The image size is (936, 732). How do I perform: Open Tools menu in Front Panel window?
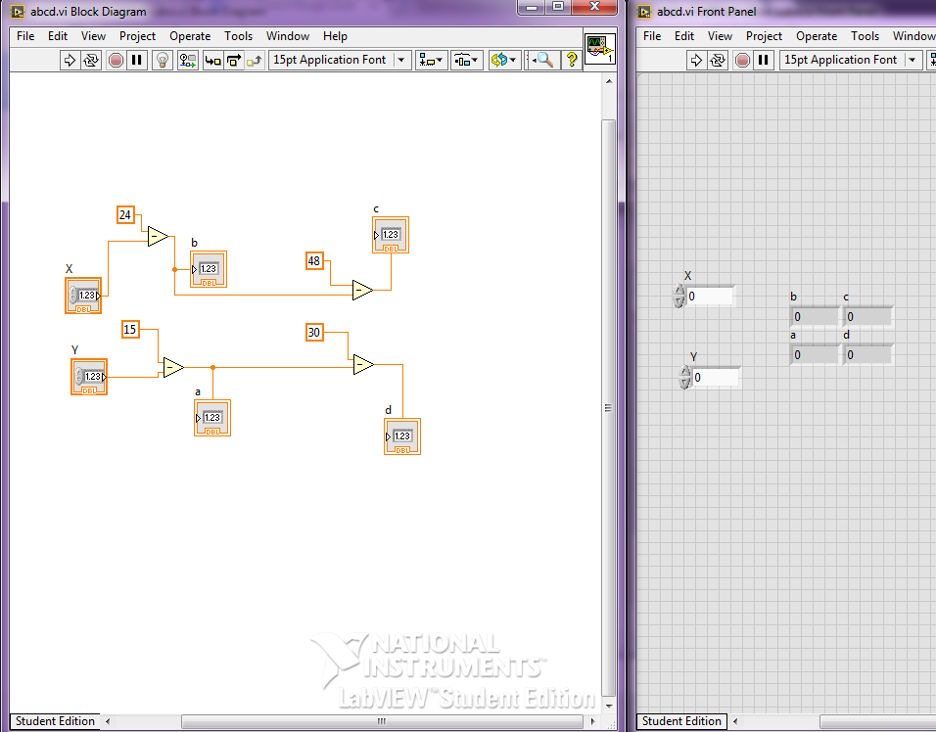pos(865,36)
